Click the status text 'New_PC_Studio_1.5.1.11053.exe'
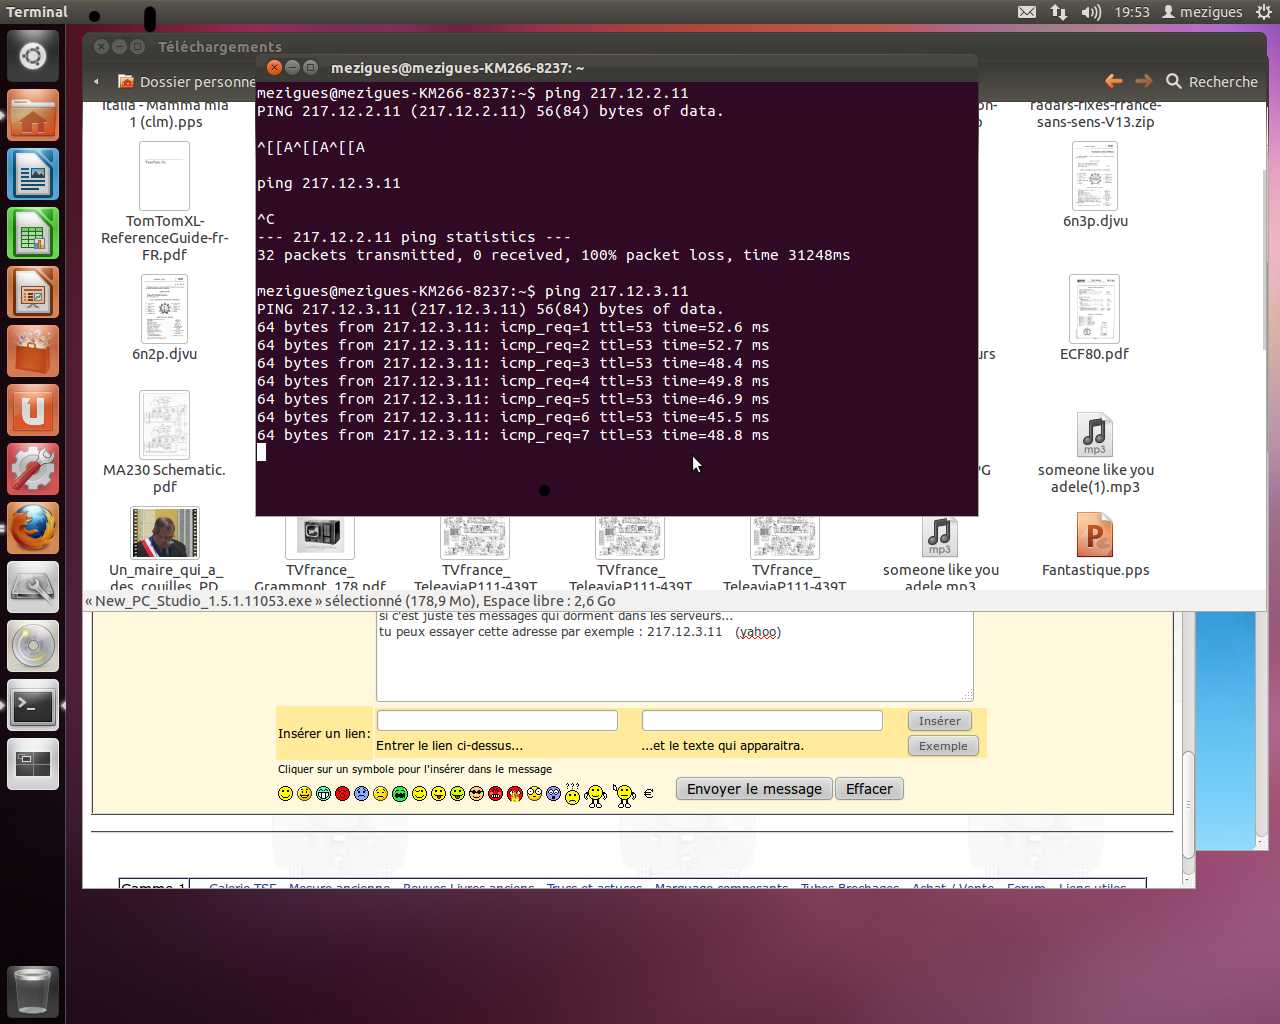The height and width of the screenshot is (1024, 1280). tap(204, 601)
